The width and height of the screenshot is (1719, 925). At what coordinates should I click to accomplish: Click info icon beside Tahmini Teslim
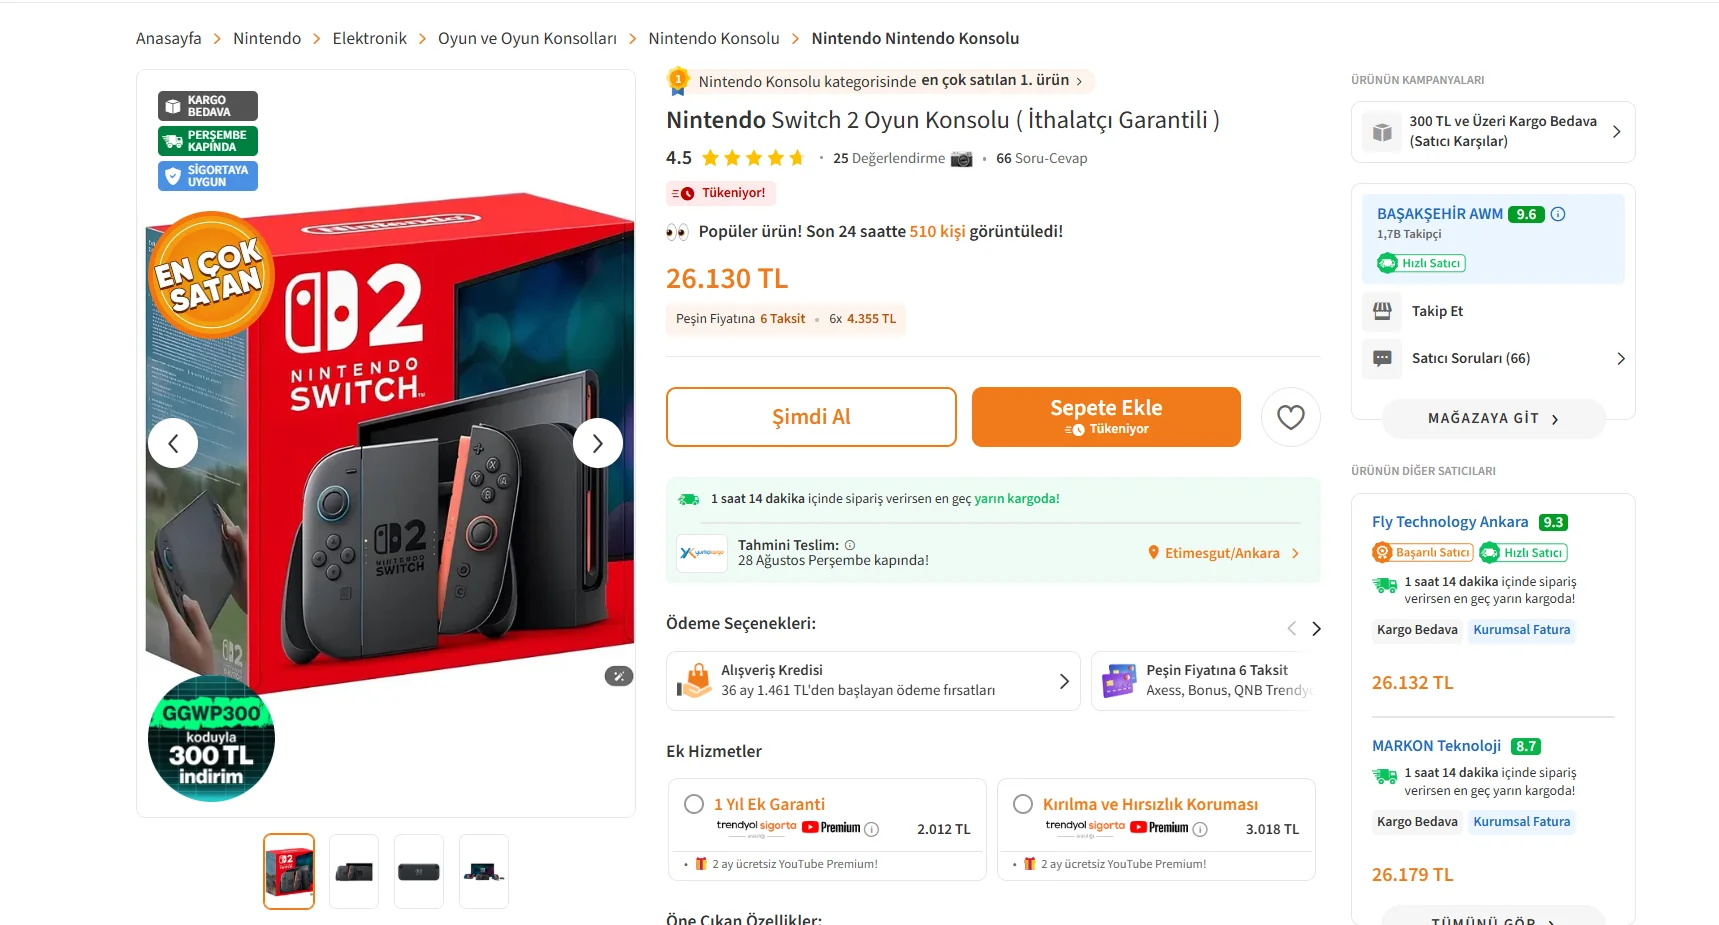(x=850, y=545)
